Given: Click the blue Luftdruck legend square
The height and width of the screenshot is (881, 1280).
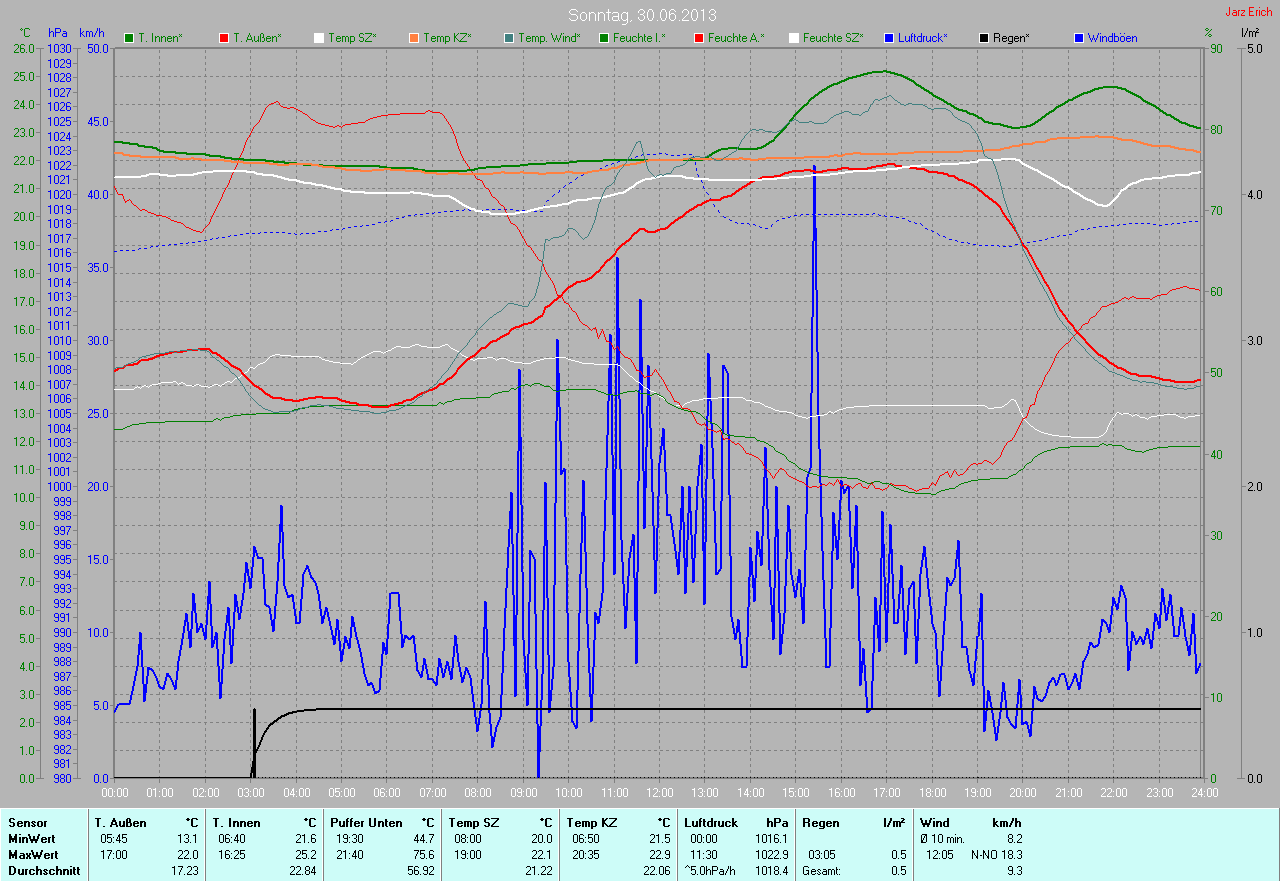Looking at the screenshot, I should (x=889, y=38).
